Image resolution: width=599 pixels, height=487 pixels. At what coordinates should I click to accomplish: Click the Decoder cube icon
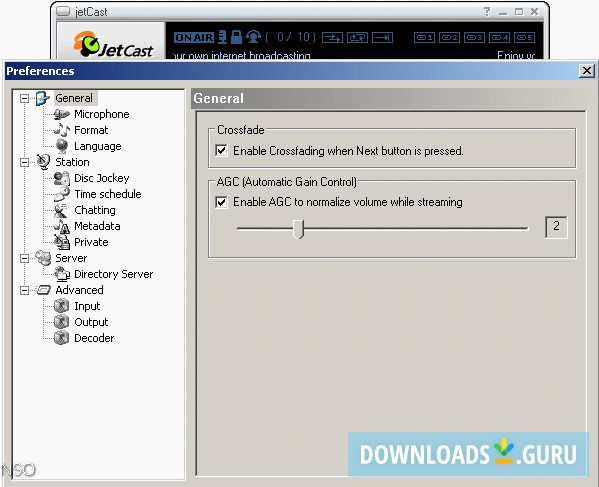coord(61,338)
